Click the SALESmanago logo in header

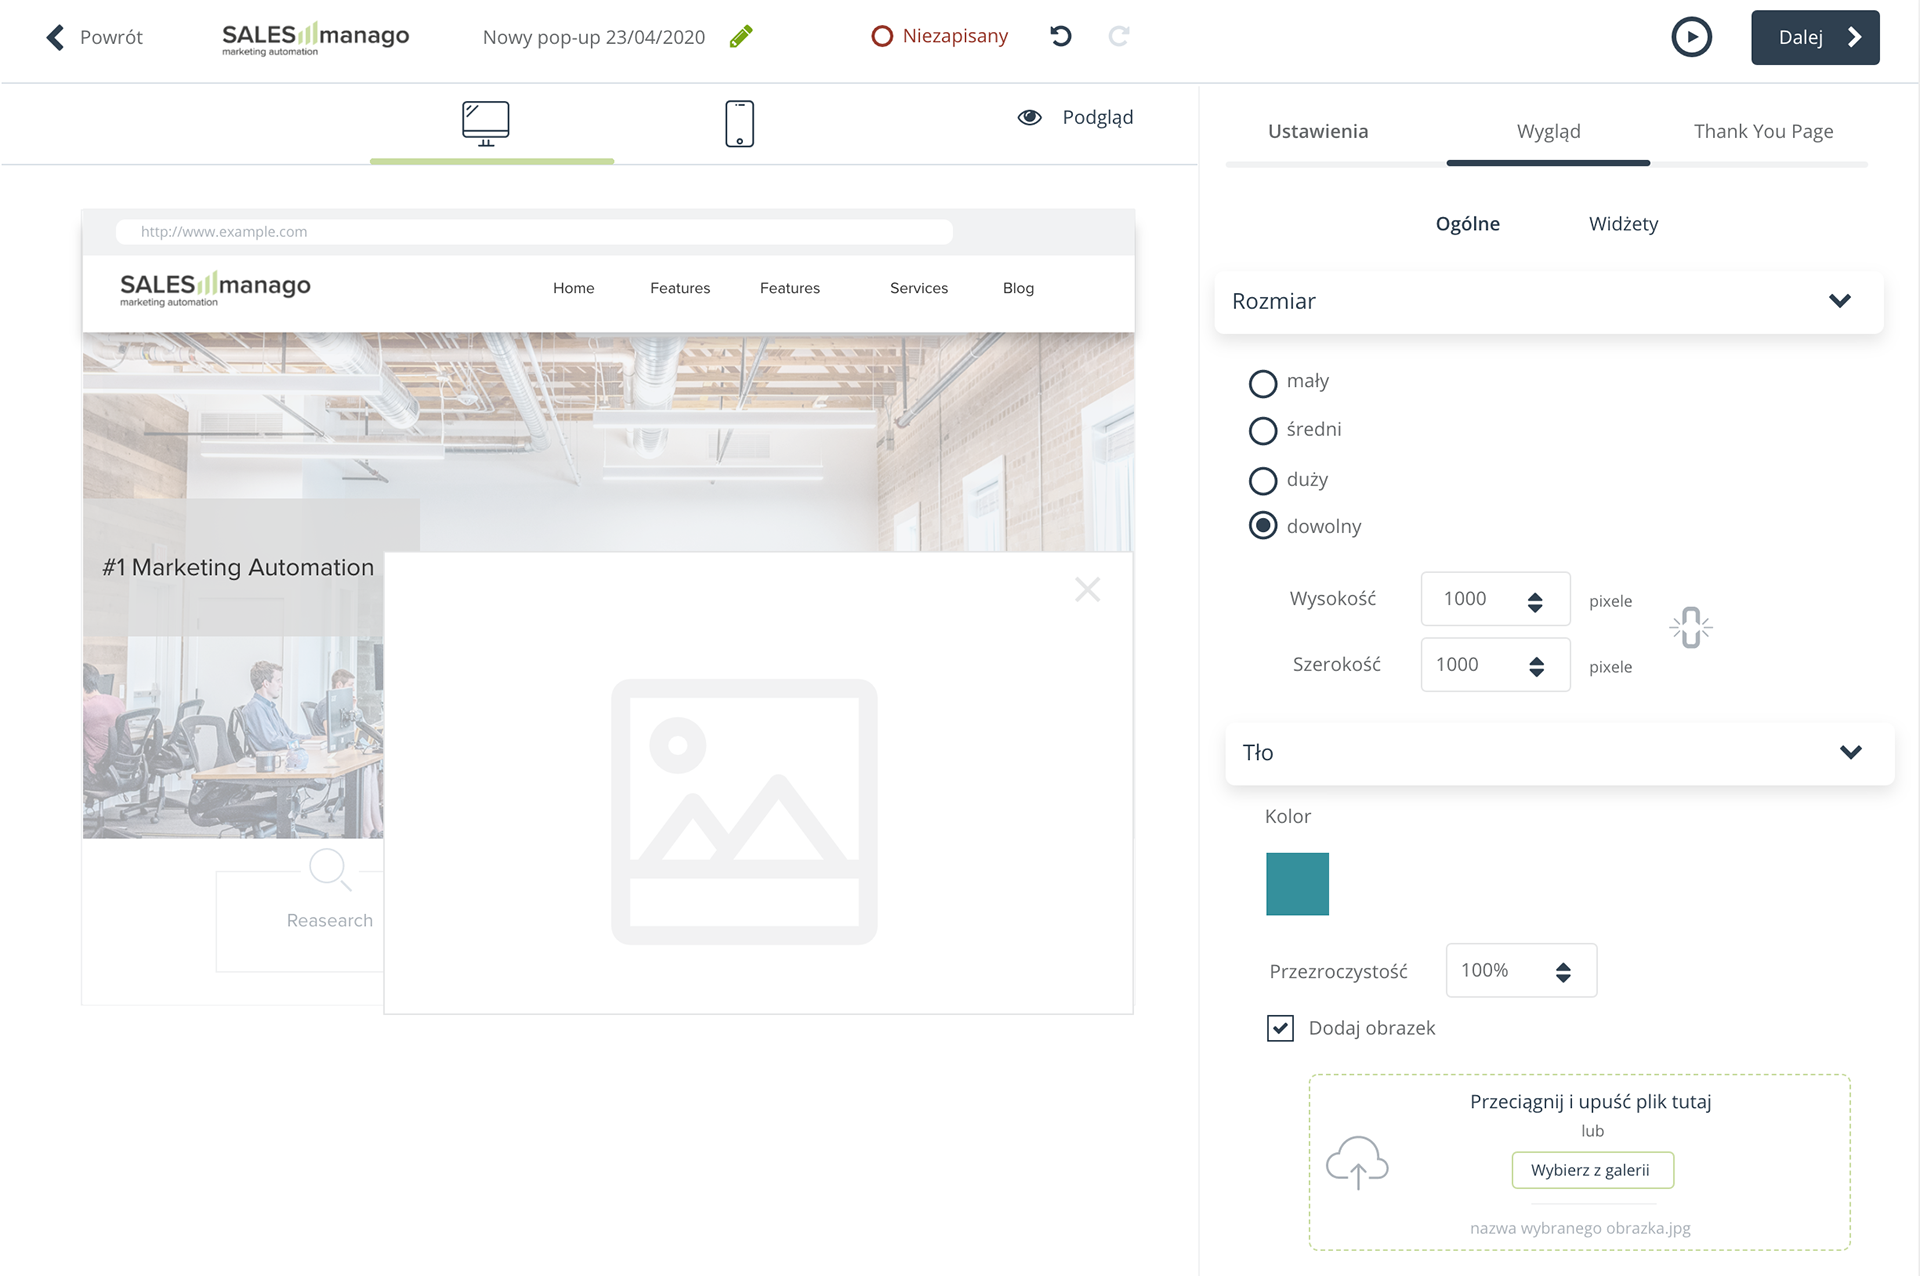(x=315, y=38)
